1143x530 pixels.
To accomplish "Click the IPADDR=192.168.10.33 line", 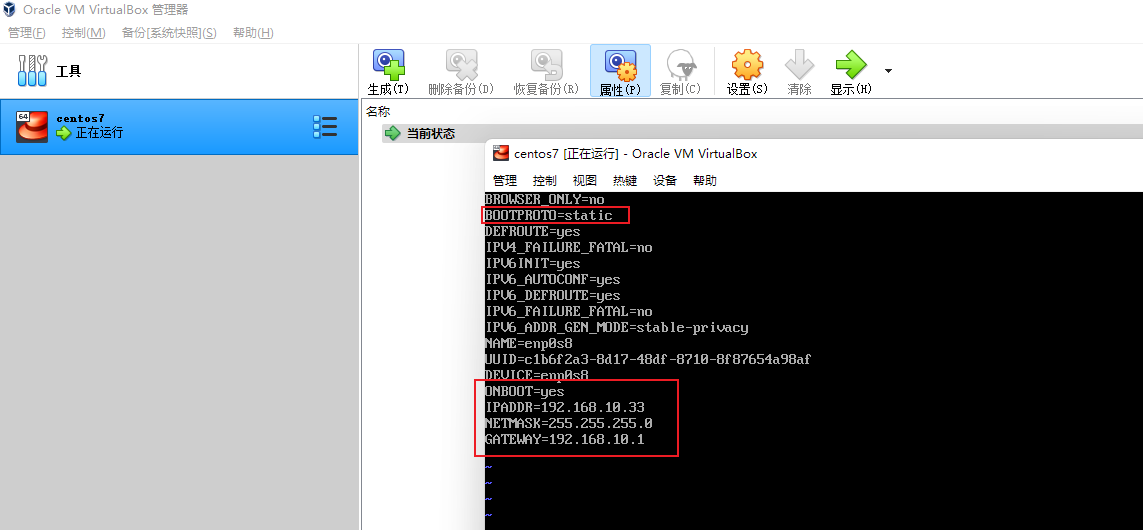I will click(x=565, y=408).
